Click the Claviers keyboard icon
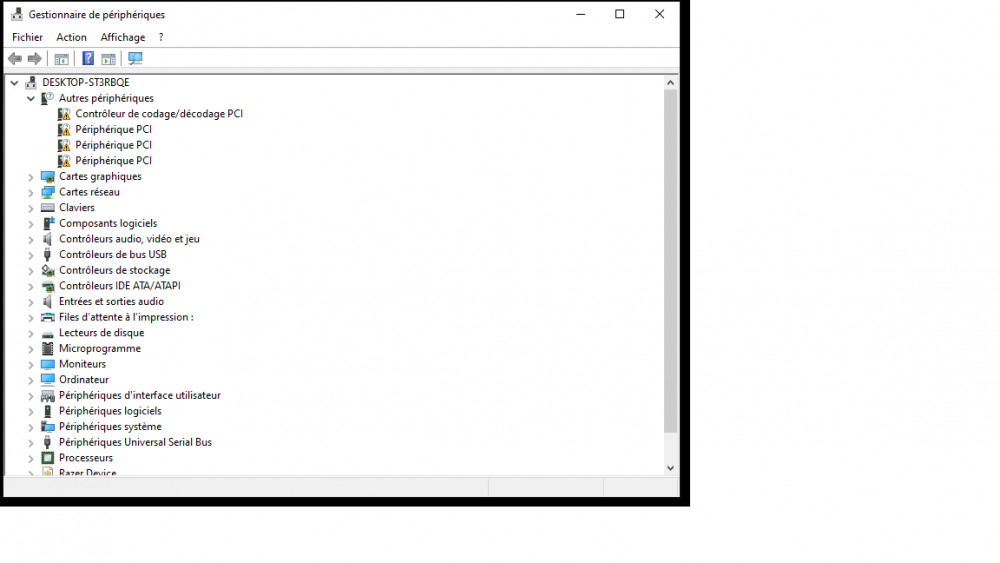Viewport: 1000px width, 563px height. 47,208
